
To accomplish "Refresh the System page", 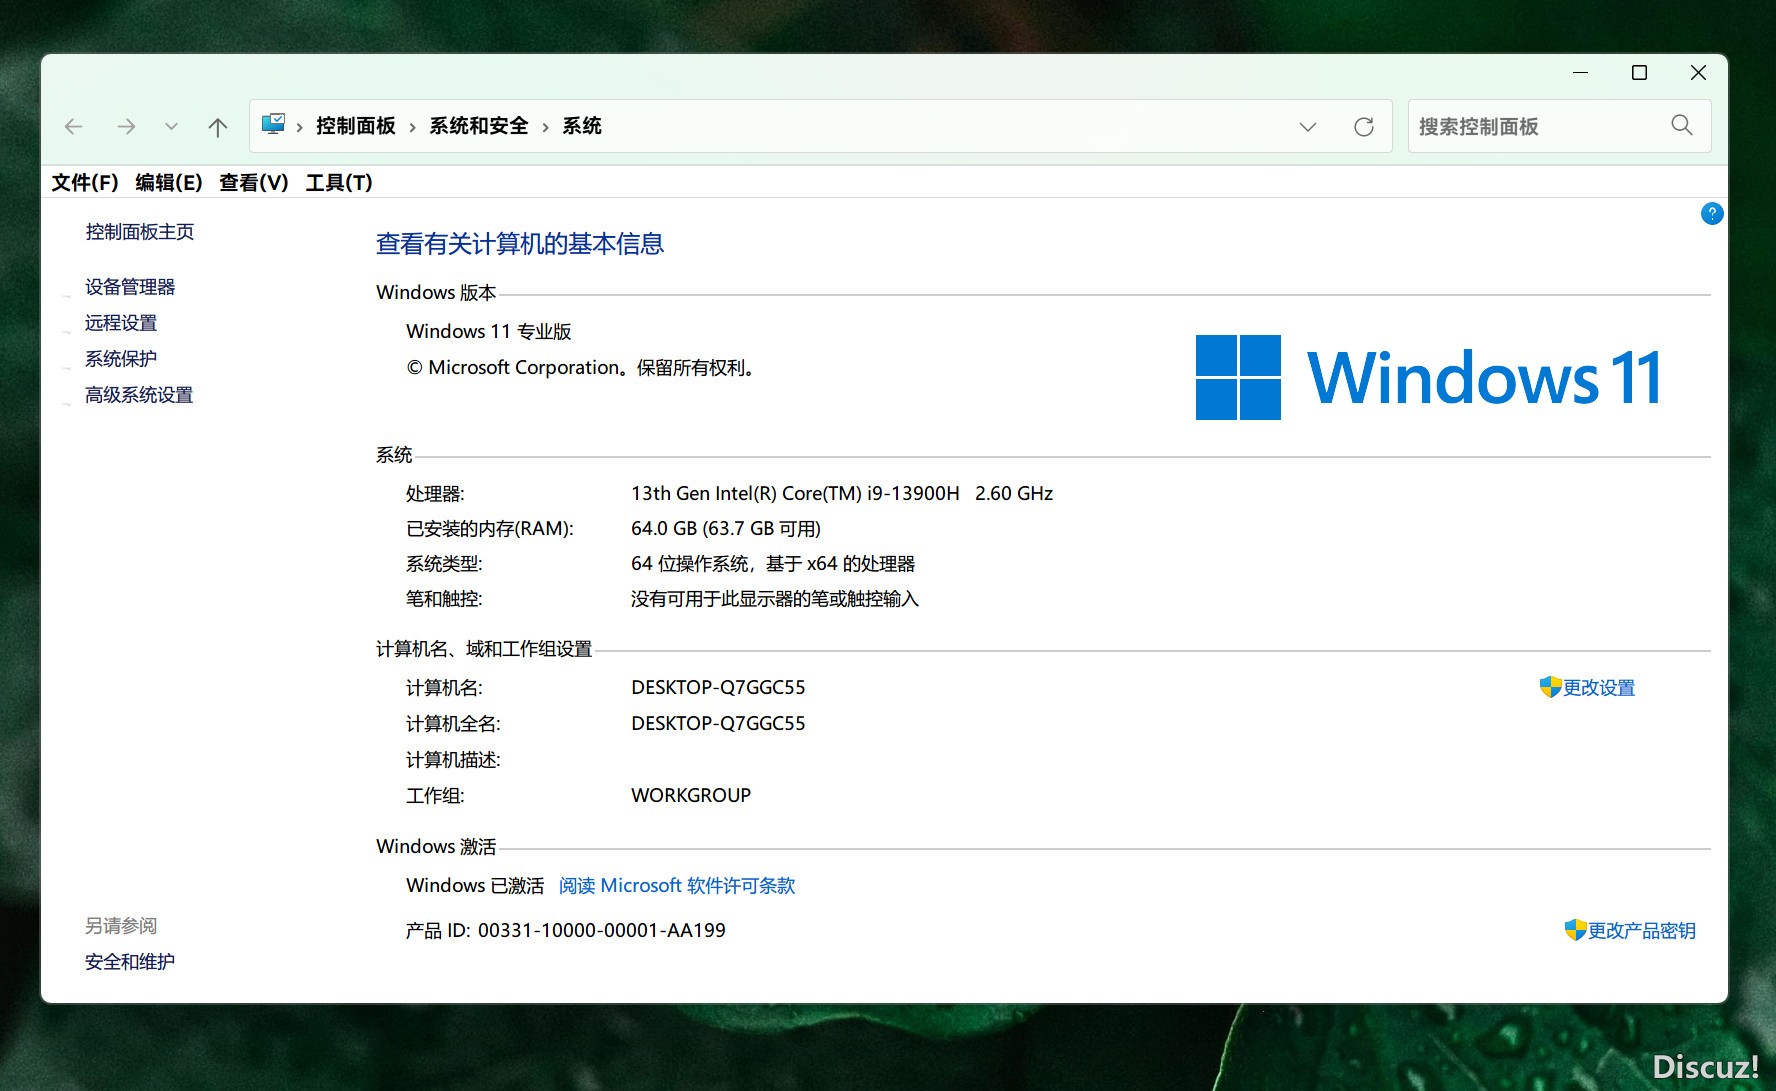I will [1364, 127].
